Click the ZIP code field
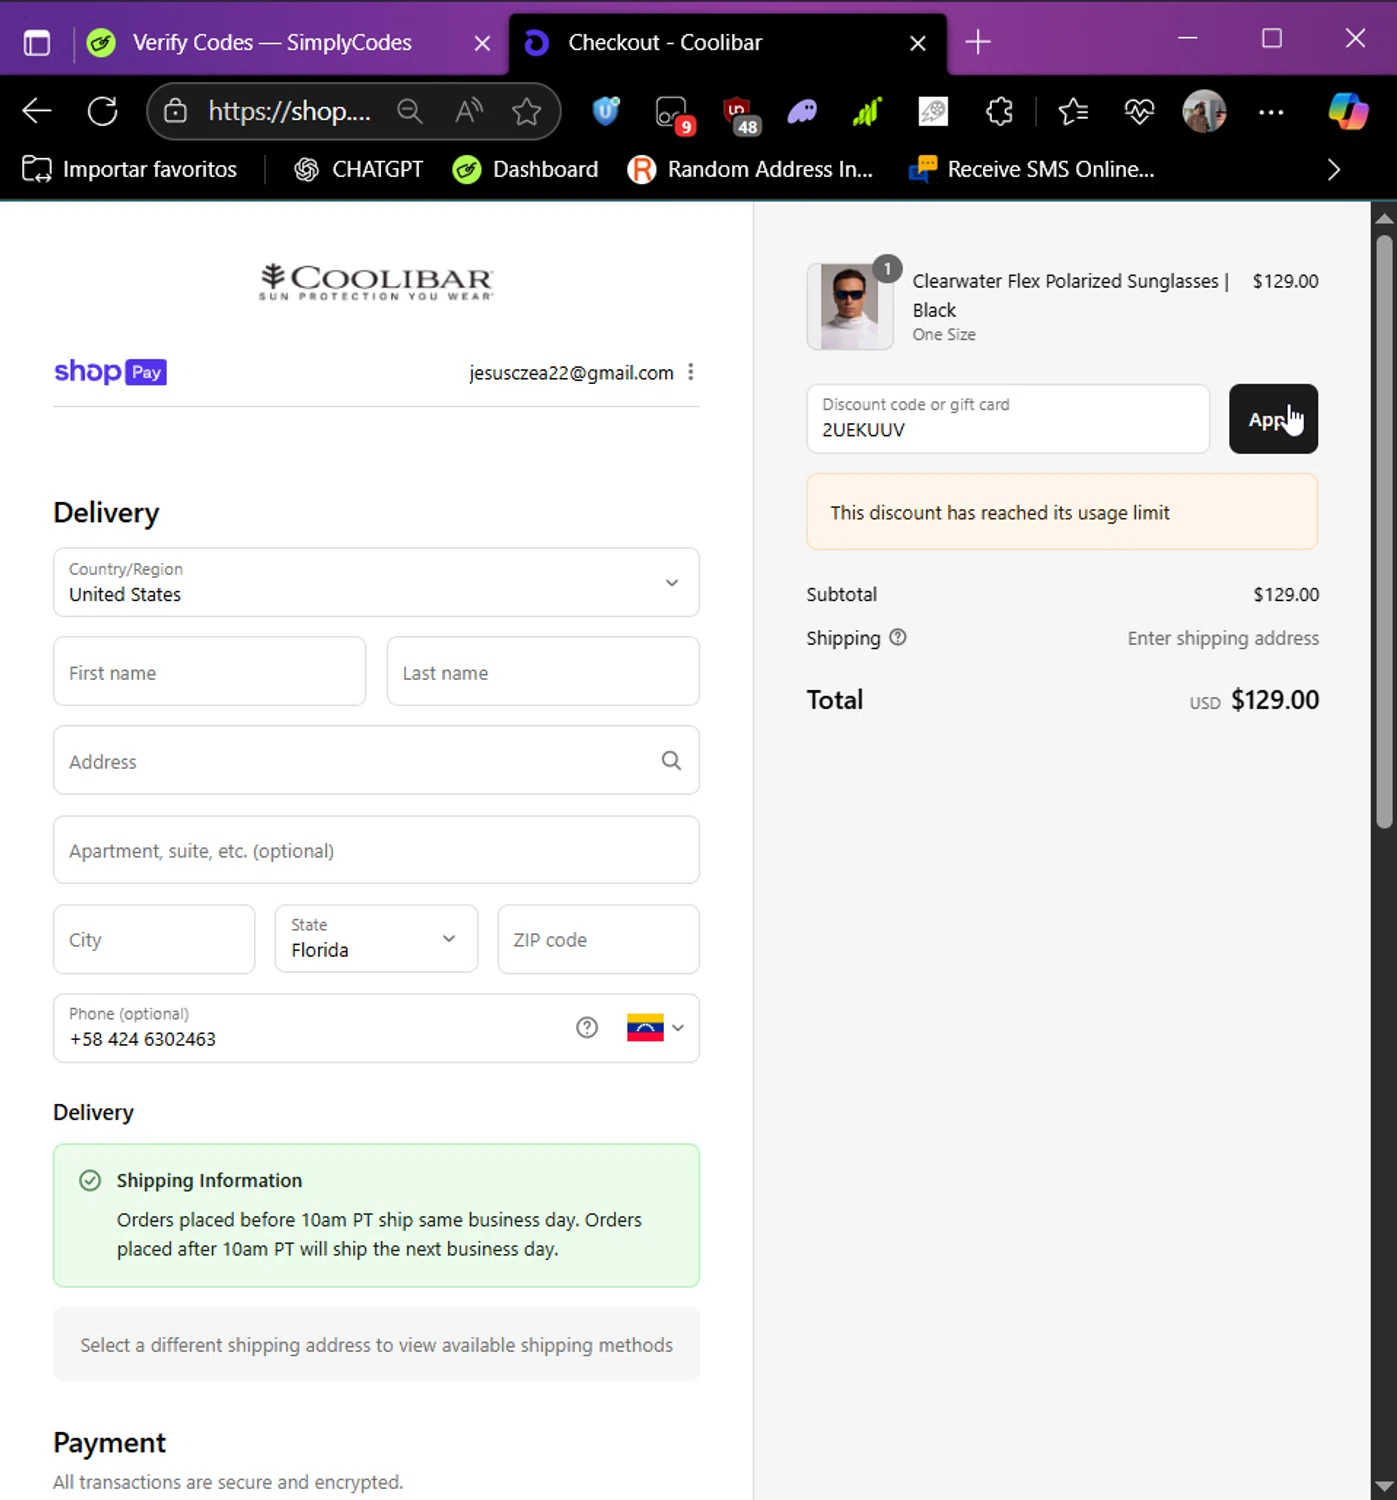Viewport: 1397px width, 1500px height. pyautogui.click(x=598, y=939)
